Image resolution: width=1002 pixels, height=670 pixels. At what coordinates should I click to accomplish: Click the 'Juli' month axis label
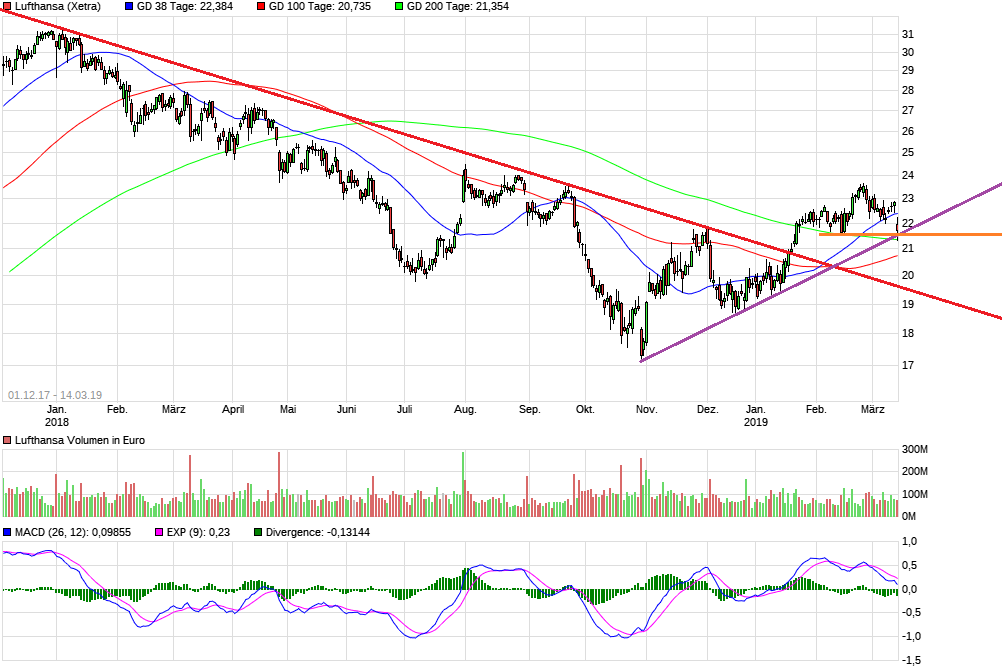click(405, 409)
